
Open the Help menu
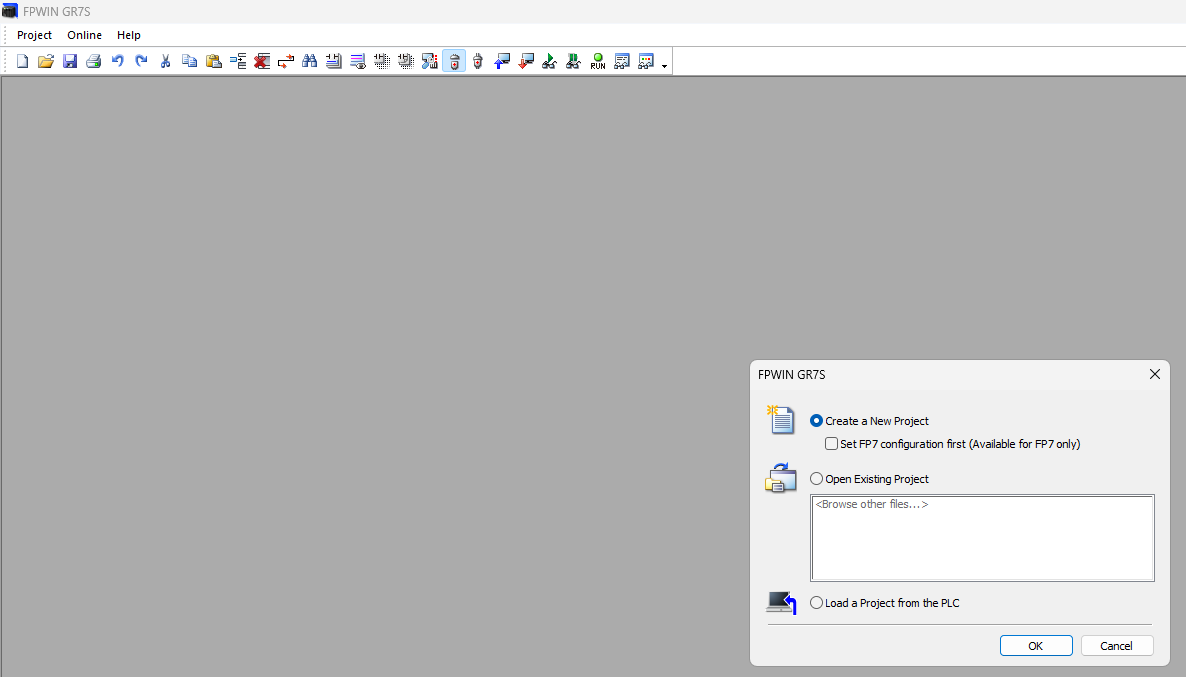(129, 35)
